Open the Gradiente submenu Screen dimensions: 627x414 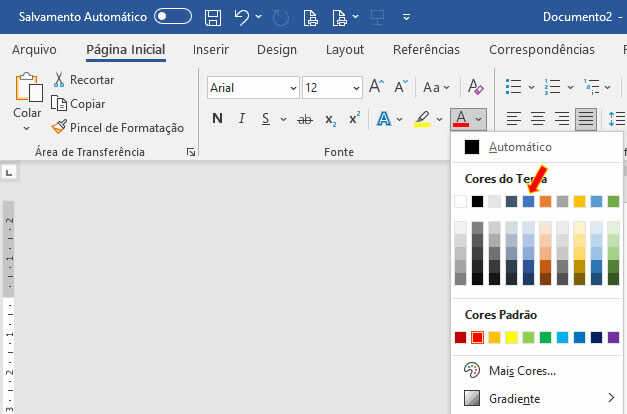537,398
